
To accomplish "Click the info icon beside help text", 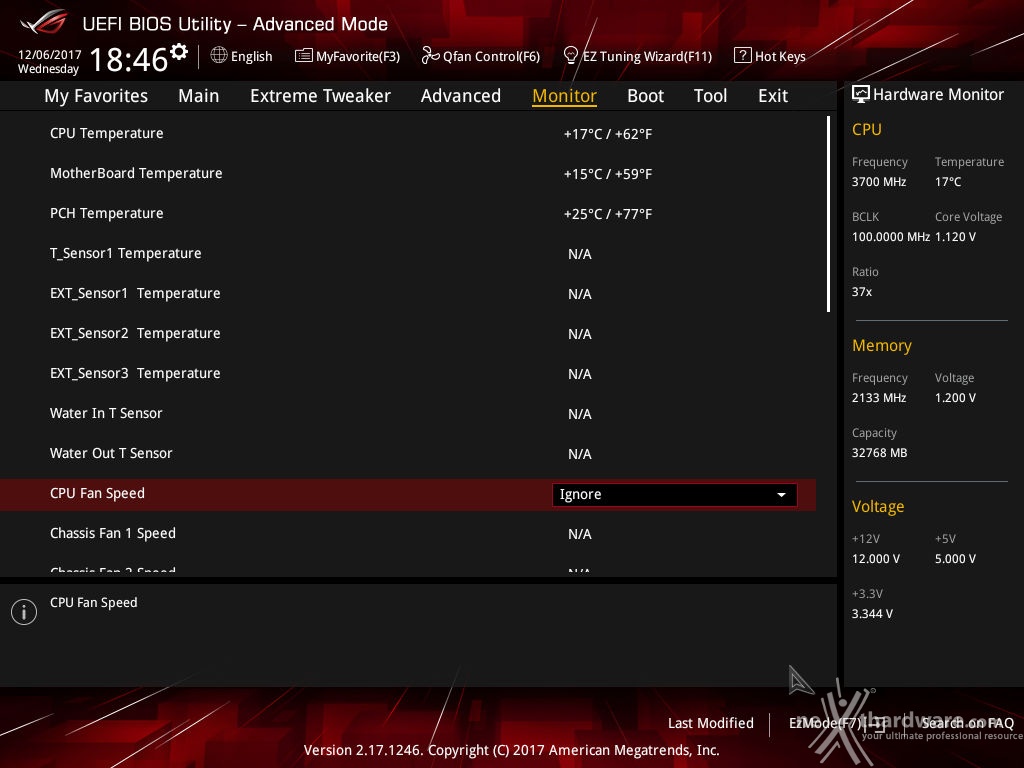I will [24, 612].
